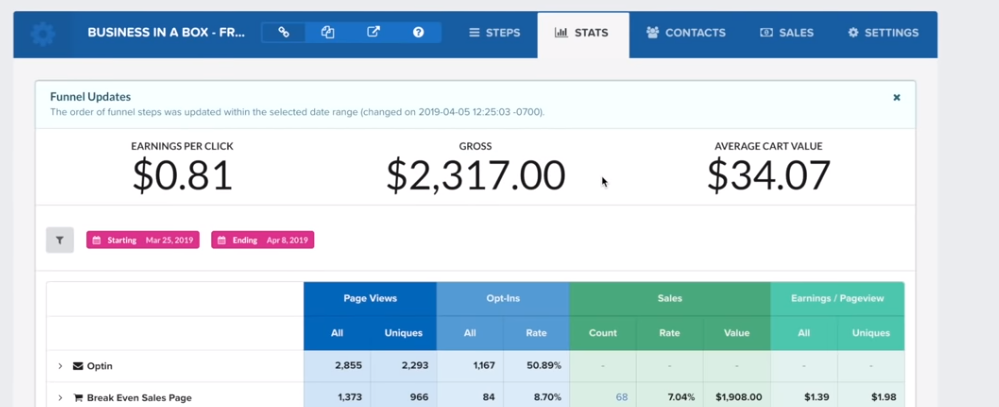The image size is (999, 407).
Task: Select the Stats tab
Action: click(583, 34)
